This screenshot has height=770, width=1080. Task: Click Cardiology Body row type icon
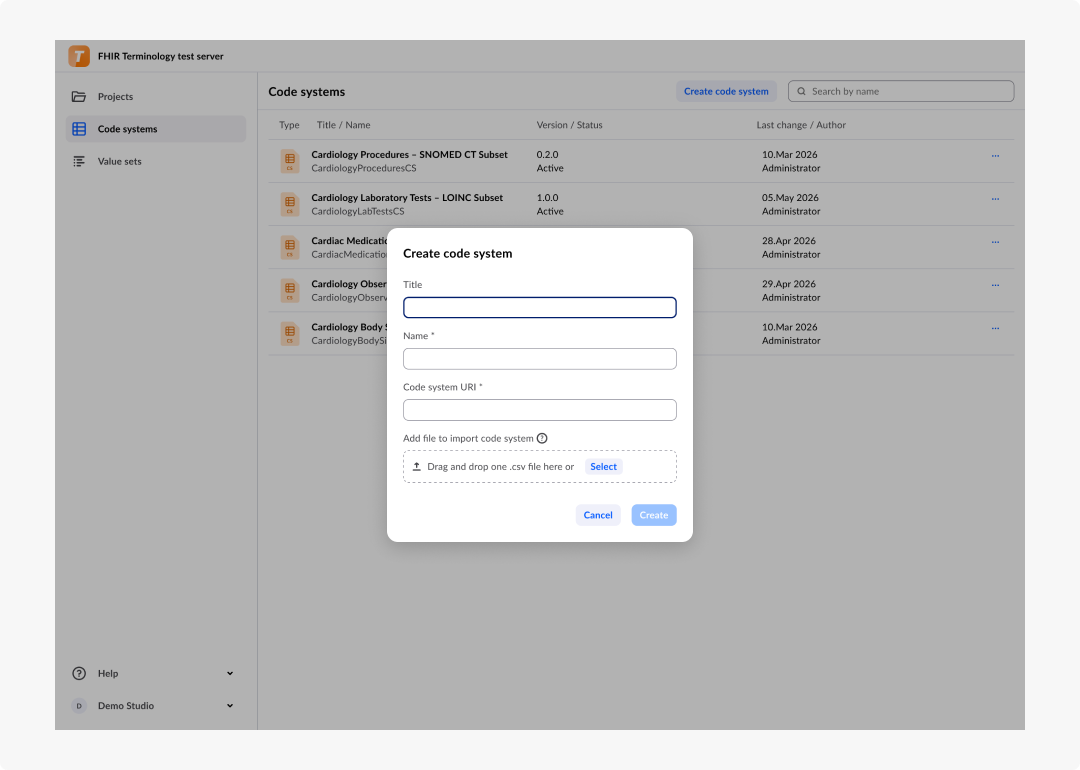[x=290, y=334]
